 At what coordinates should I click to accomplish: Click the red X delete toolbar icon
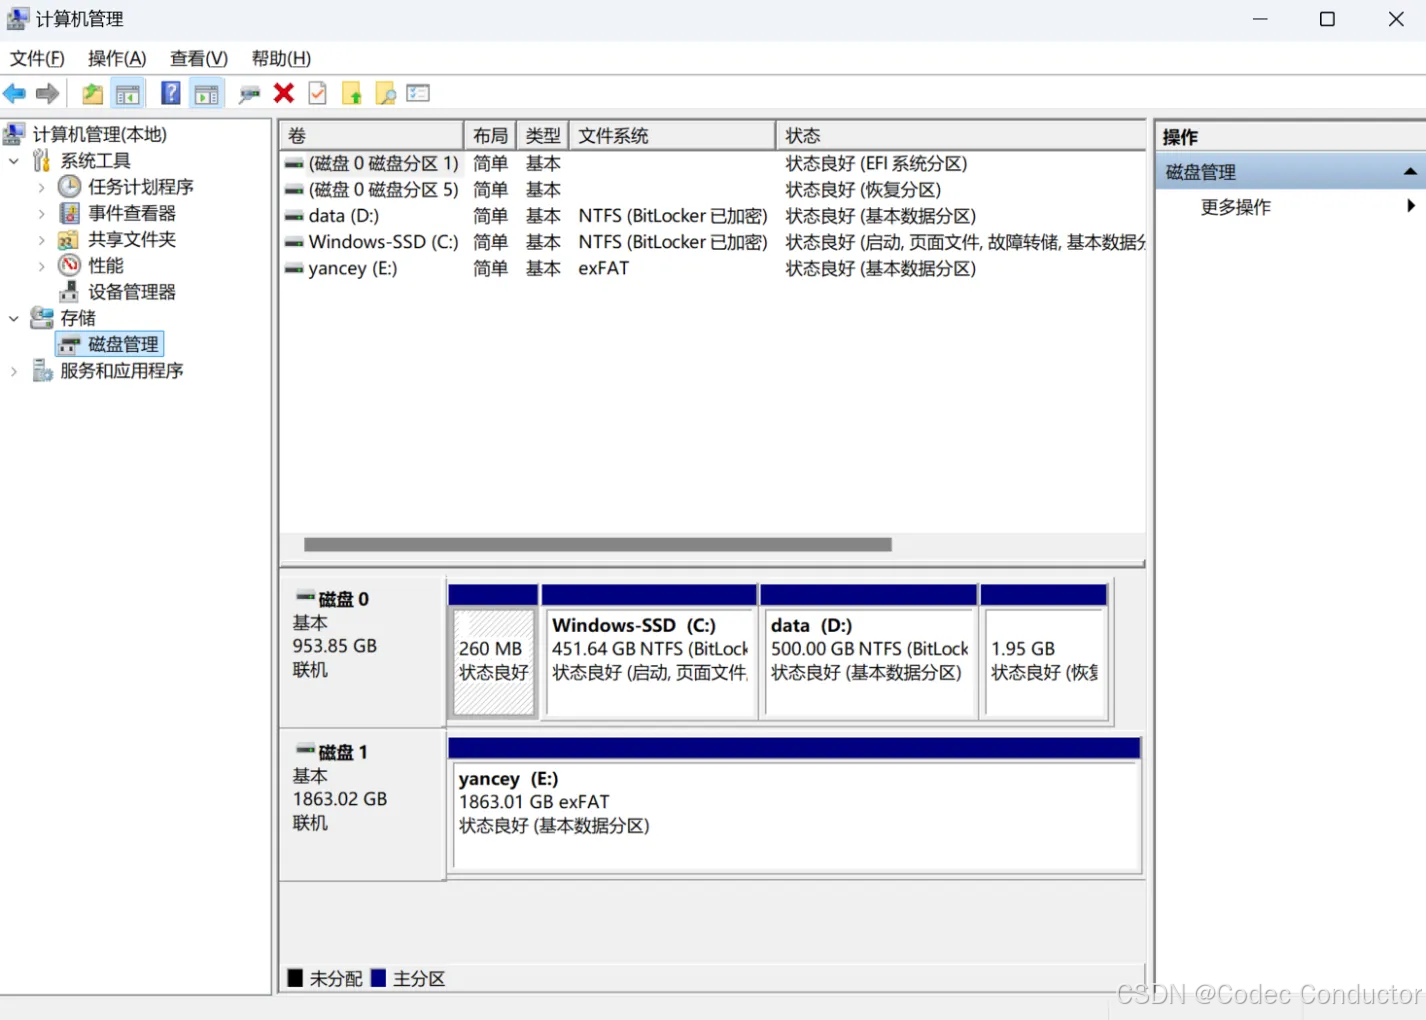pos(284,93)
